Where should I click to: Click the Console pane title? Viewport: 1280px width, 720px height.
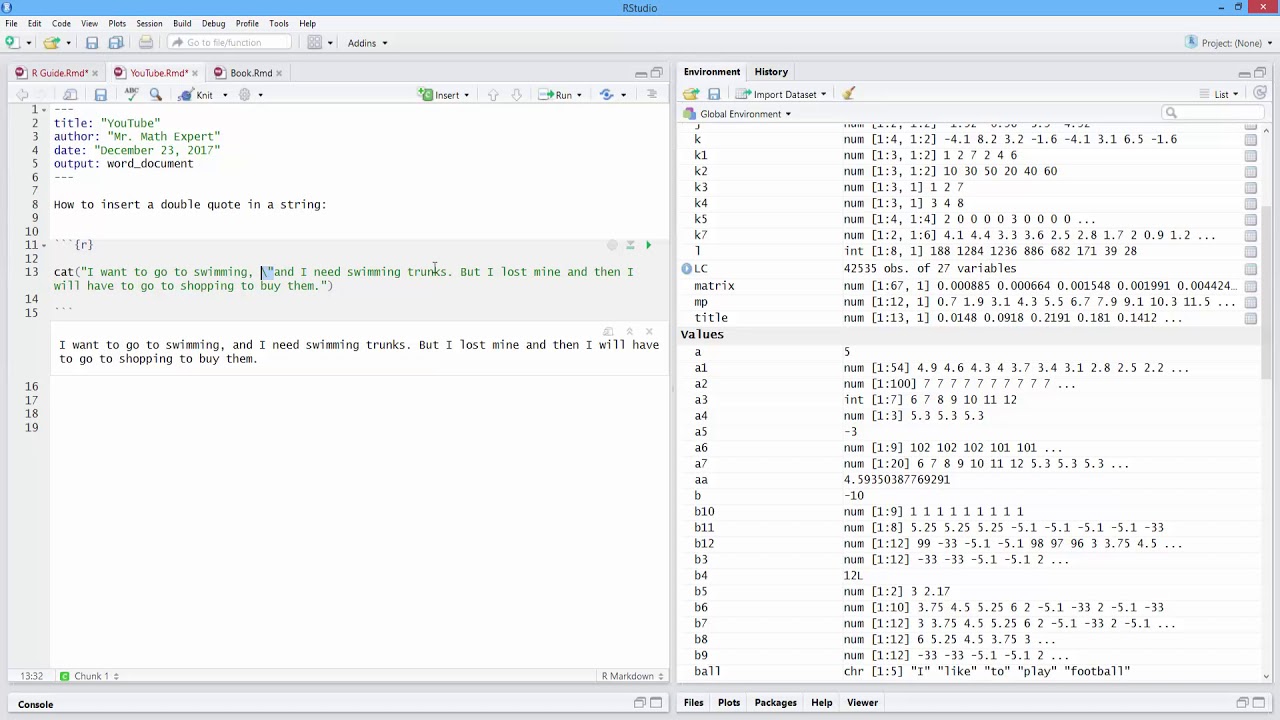[x=35, y=705]
